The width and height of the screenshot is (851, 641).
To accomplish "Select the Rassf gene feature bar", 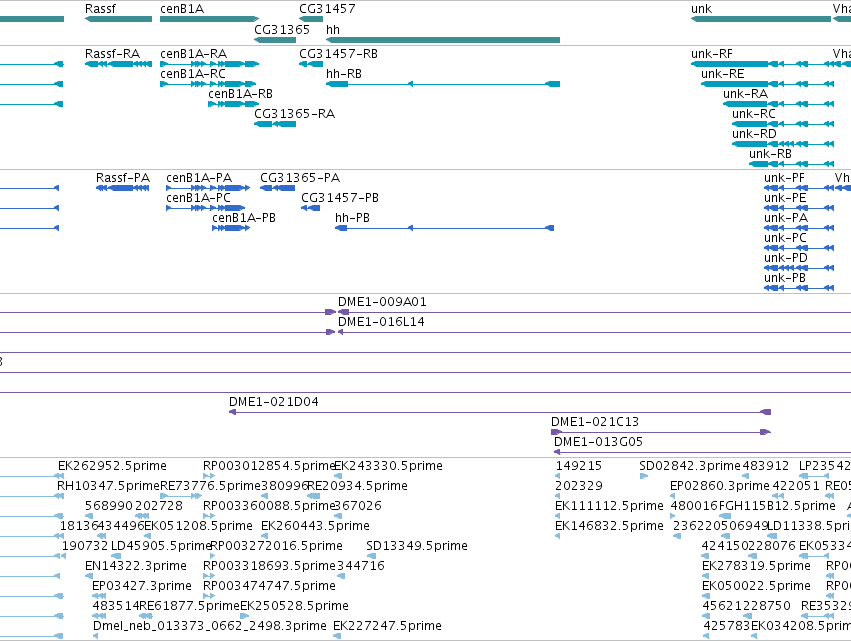I will click(118, 19).
